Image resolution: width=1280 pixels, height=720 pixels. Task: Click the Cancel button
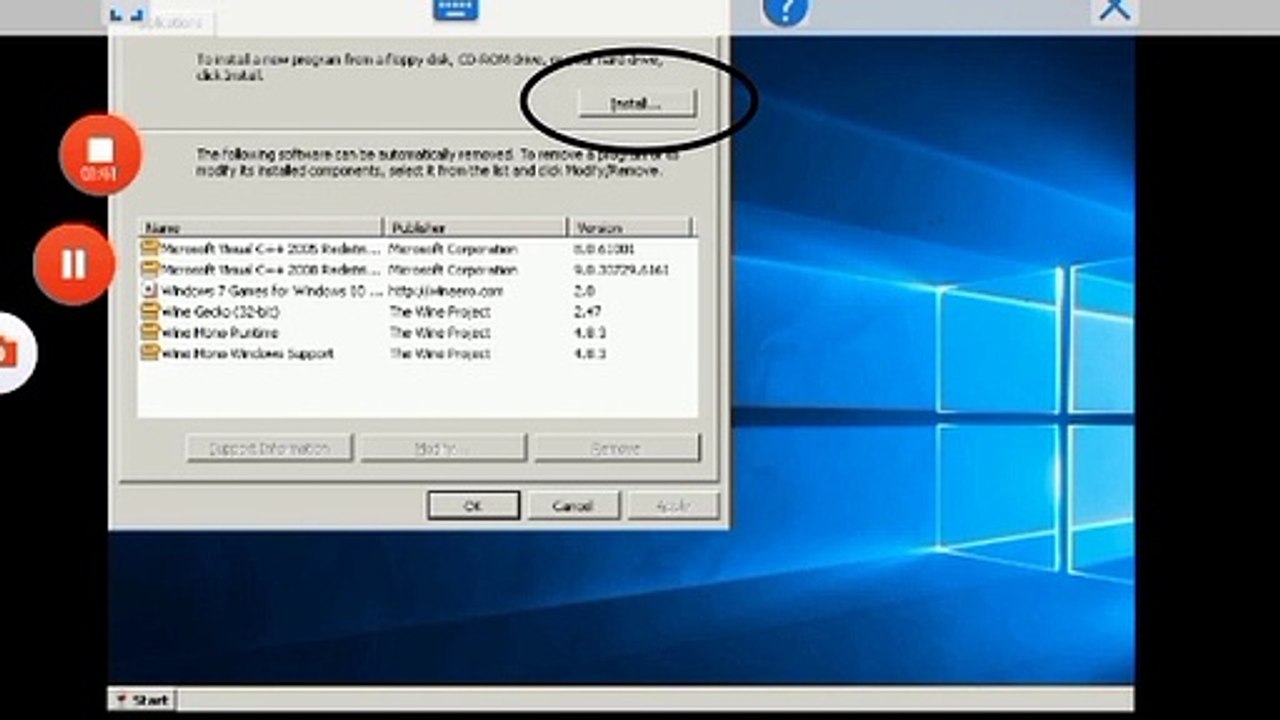coord(573,505)
